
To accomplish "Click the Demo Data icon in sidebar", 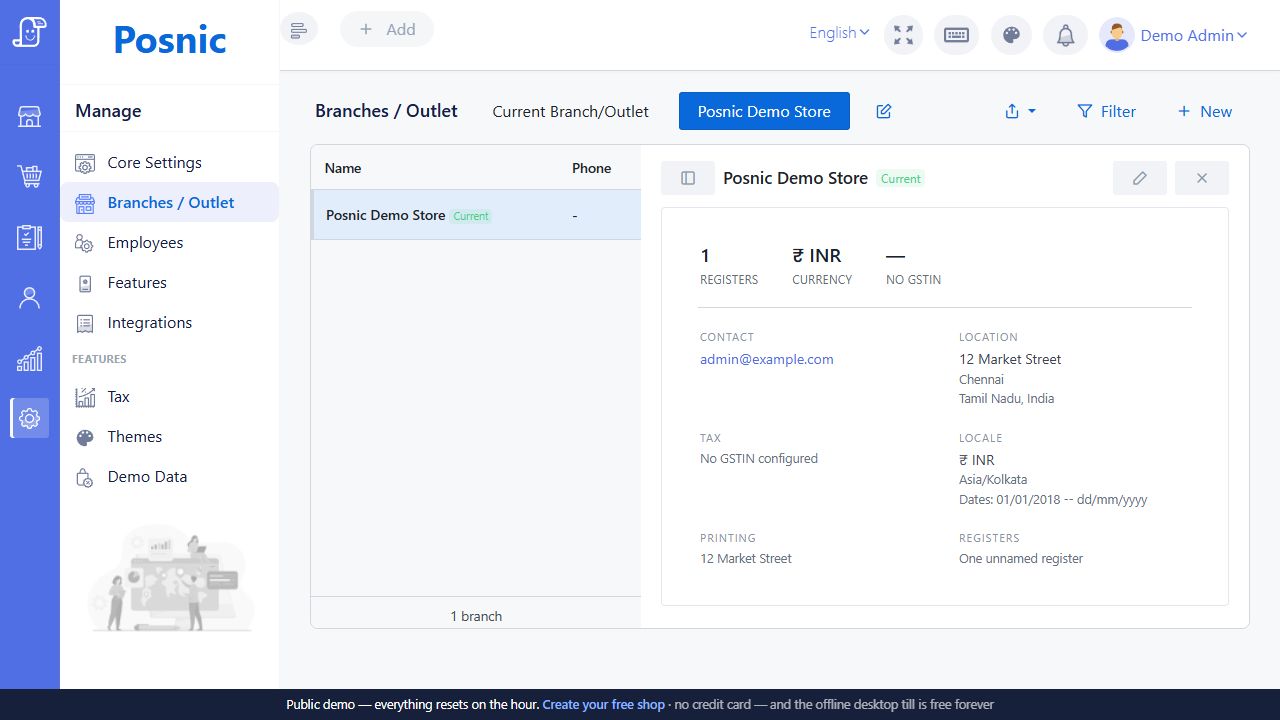I will 86,477.
